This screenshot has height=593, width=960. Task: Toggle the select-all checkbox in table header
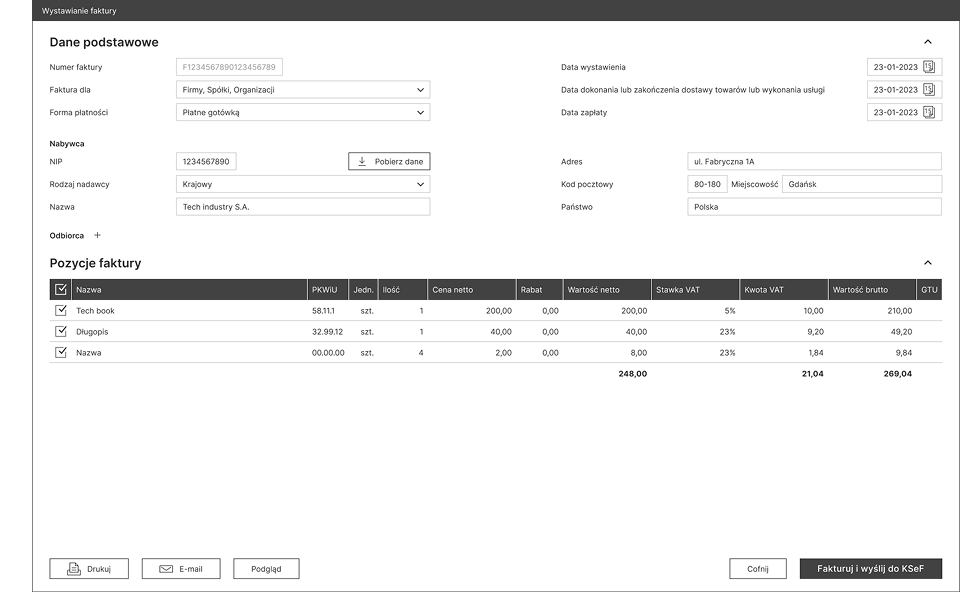pos(60,290)
